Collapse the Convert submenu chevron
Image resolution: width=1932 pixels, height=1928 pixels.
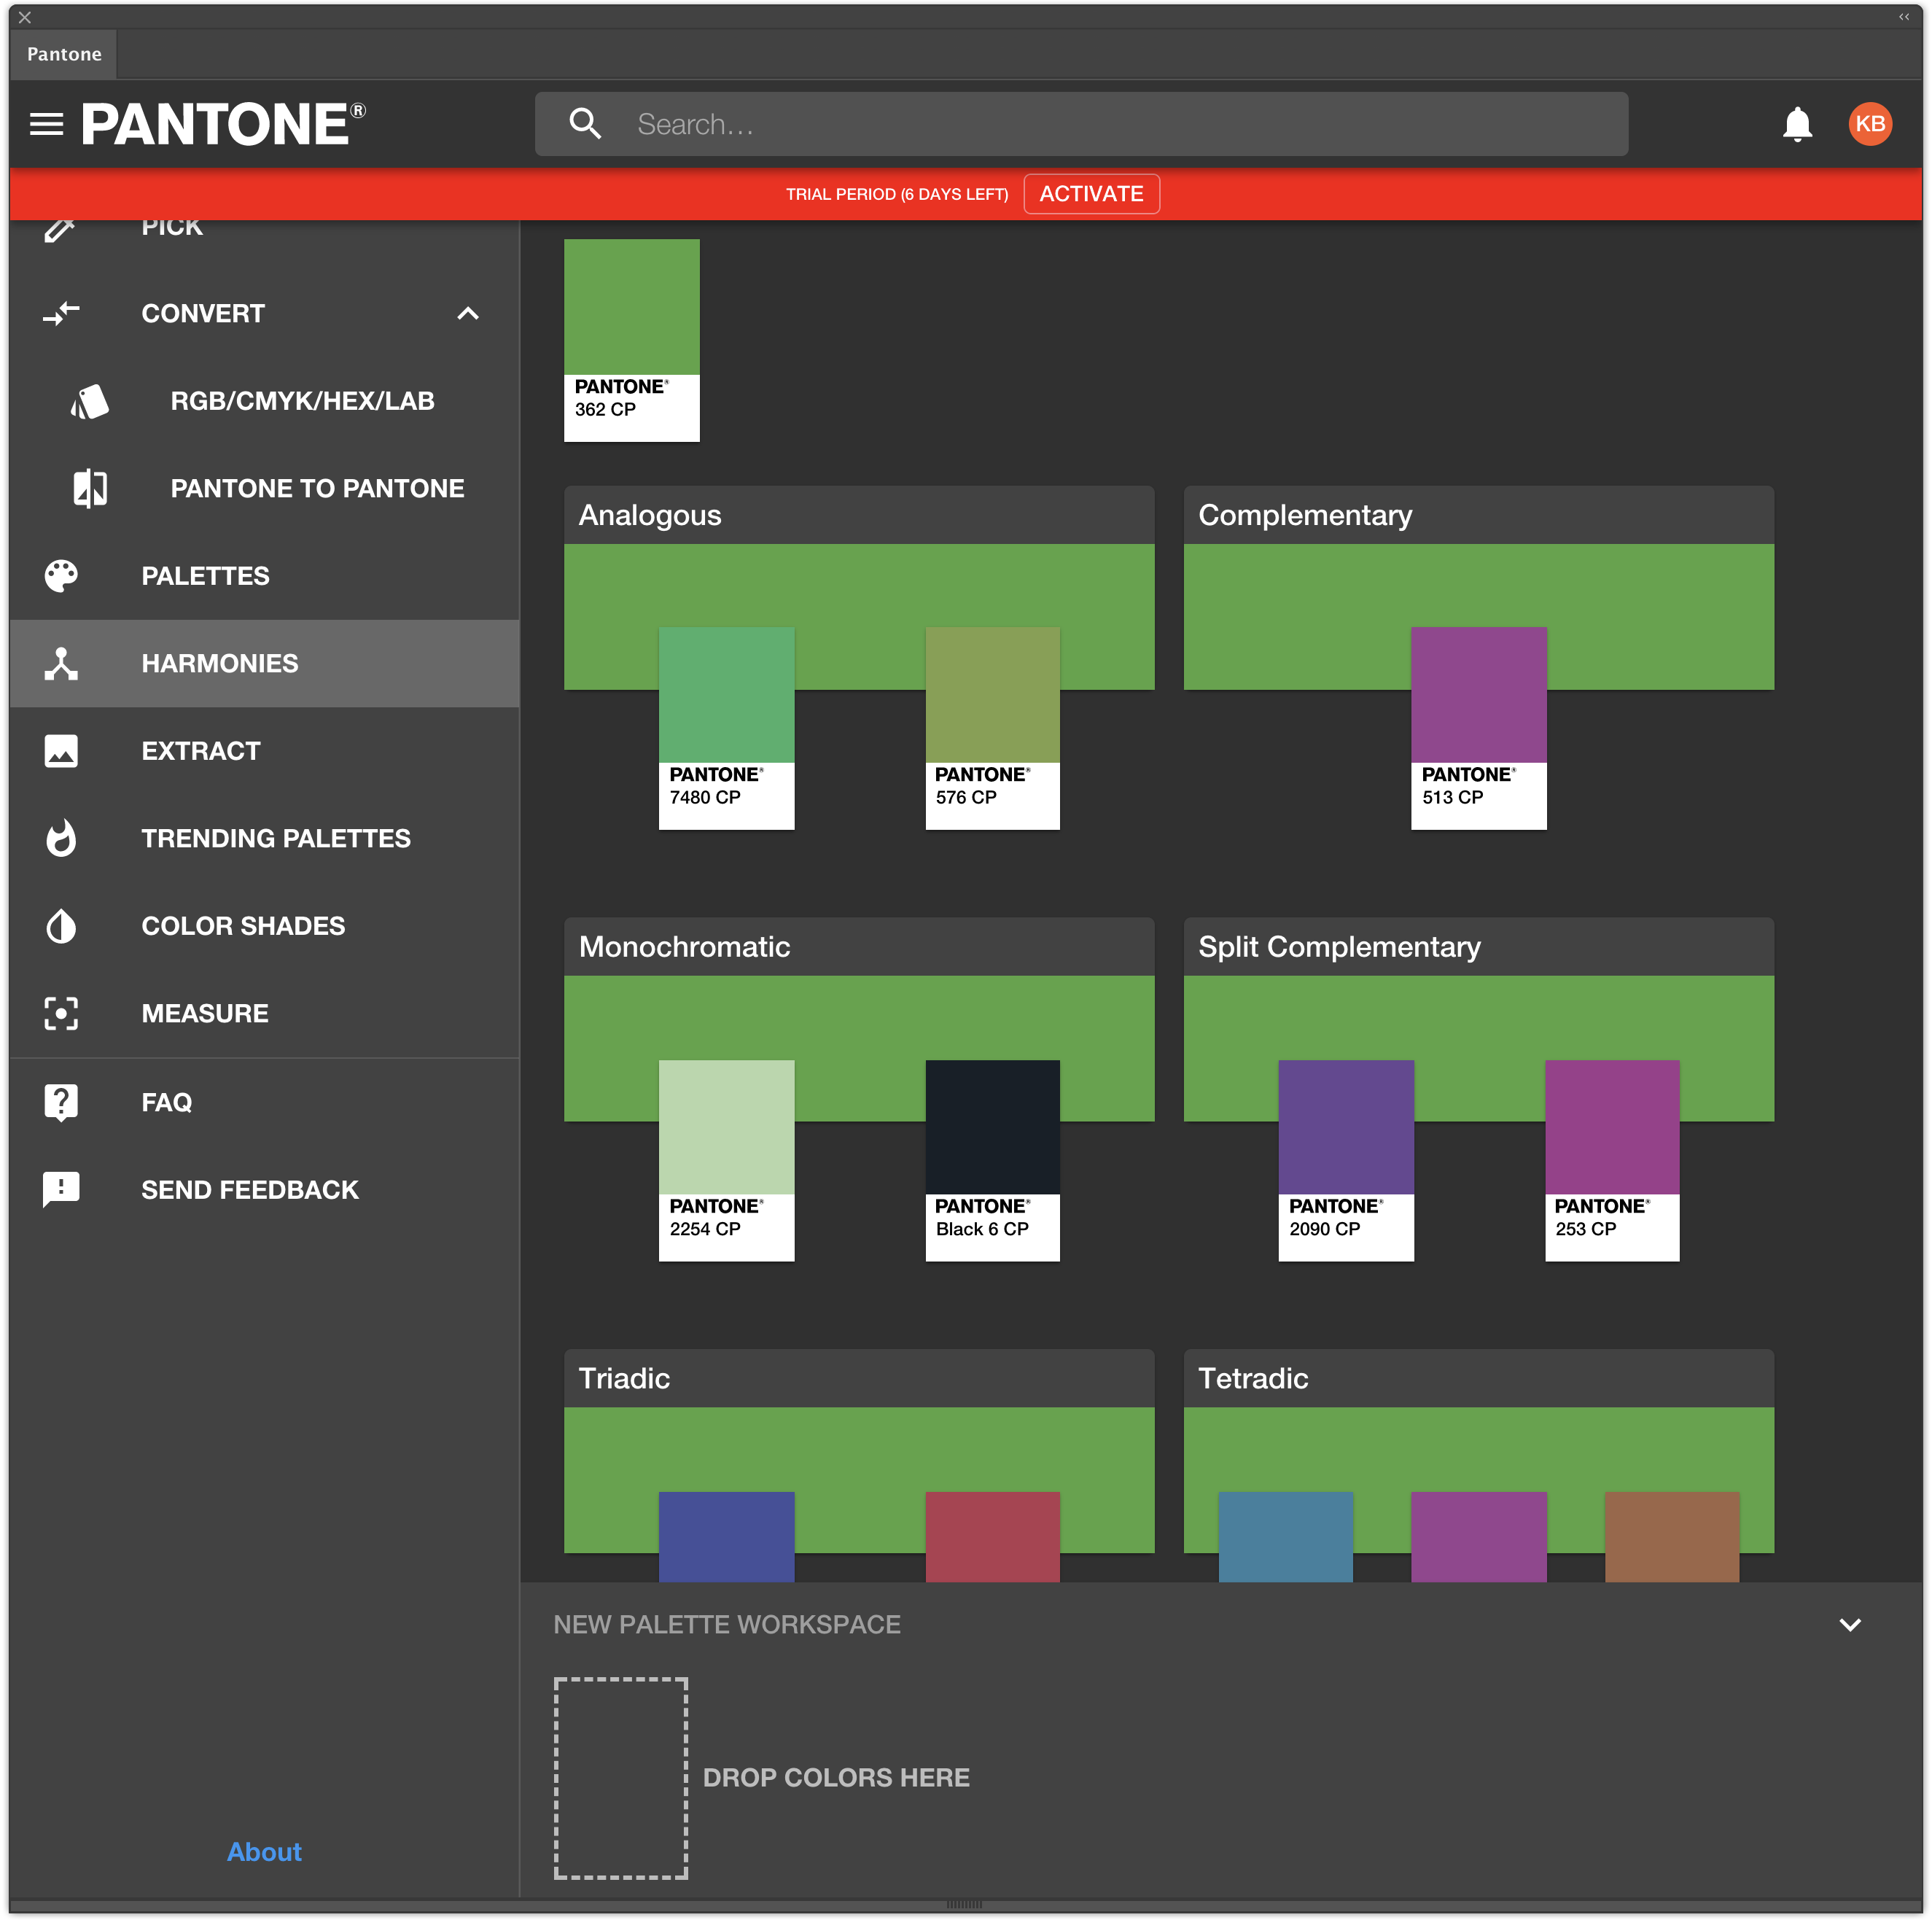[x=468, y=314]
